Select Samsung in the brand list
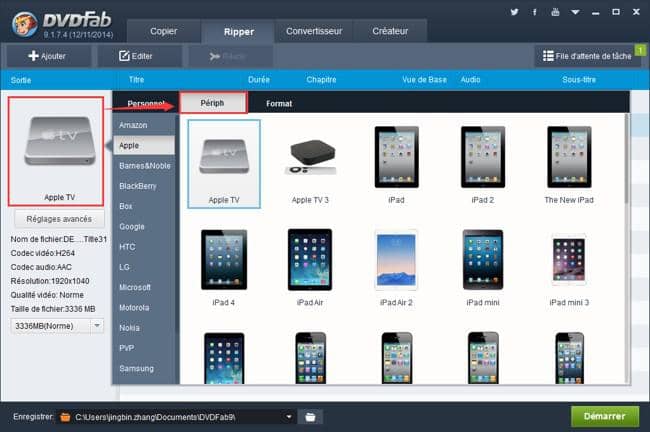The height and width of the screenshot is (432, 650). 144,368
